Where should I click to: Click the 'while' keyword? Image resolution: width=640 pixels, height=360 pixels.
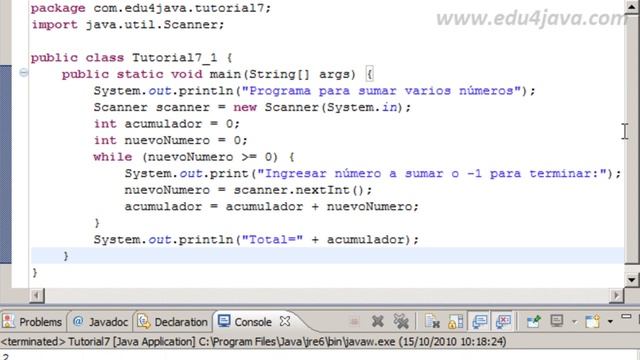pos(113,157)
